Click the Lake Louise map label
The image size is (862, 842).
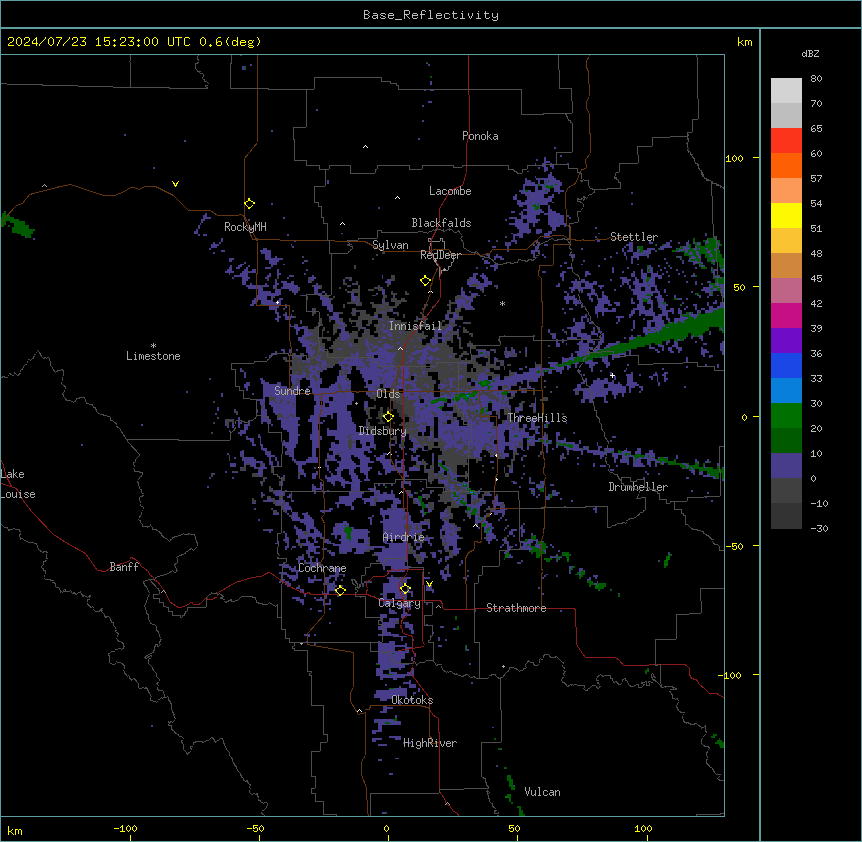click(x=18, y=484)
